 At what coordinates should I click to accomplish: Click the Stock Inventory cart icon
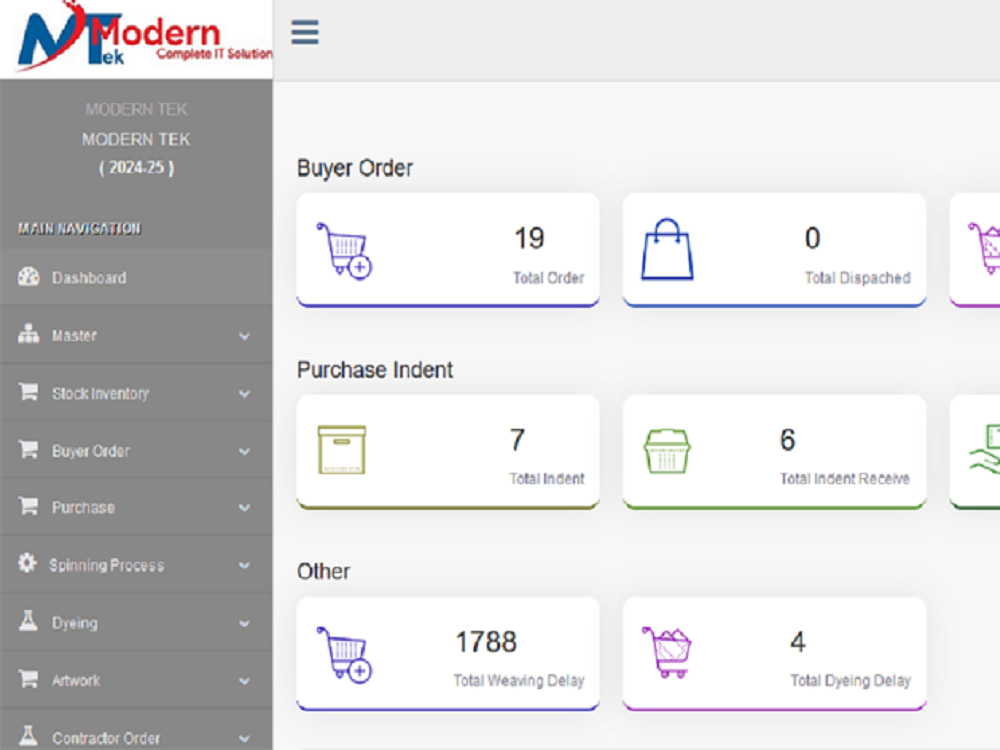(x=28, y=391)
